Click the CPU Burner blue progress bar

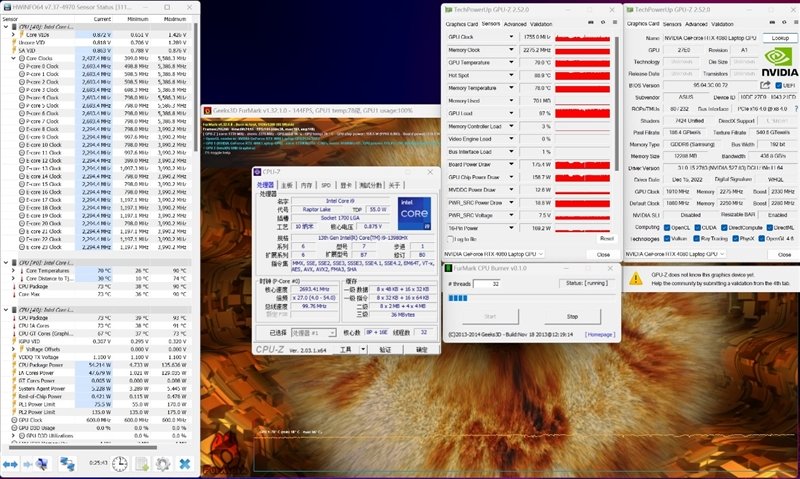[x=458, y=298]
